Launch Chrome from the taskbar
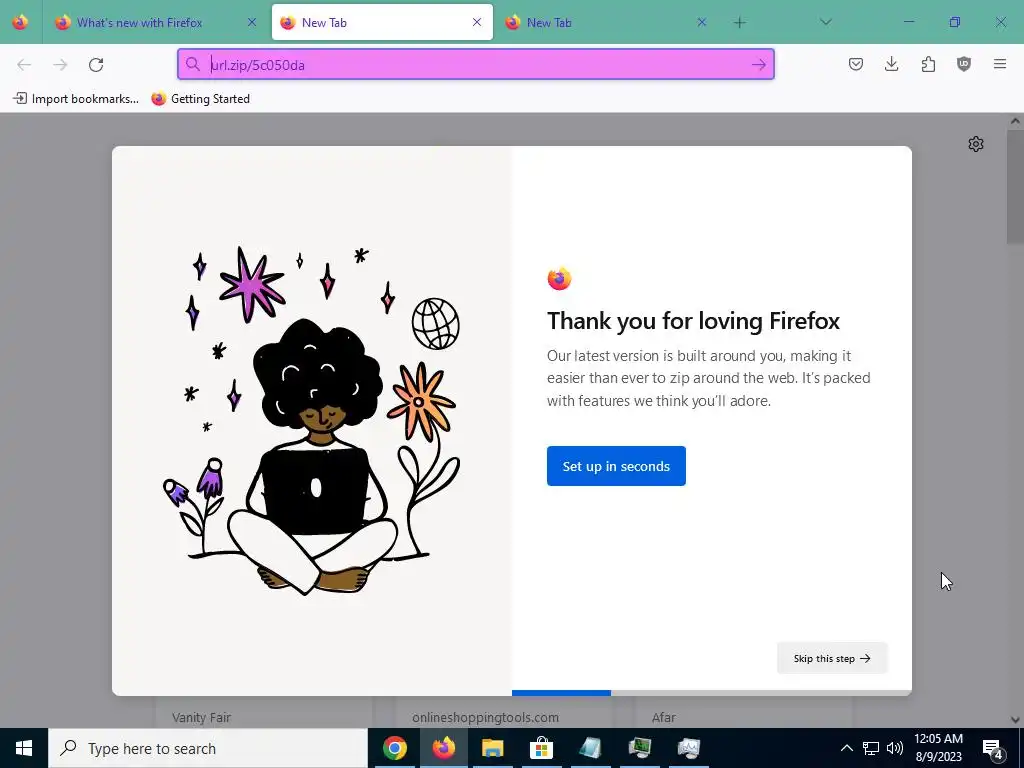 tap(394, 748)
